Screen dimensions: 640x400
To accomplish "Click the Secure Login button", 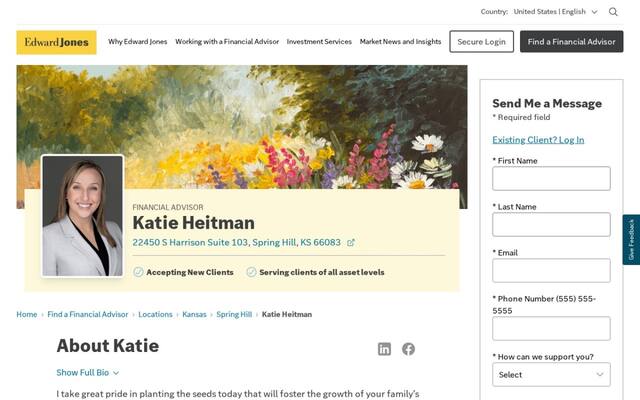I will 481,42.
